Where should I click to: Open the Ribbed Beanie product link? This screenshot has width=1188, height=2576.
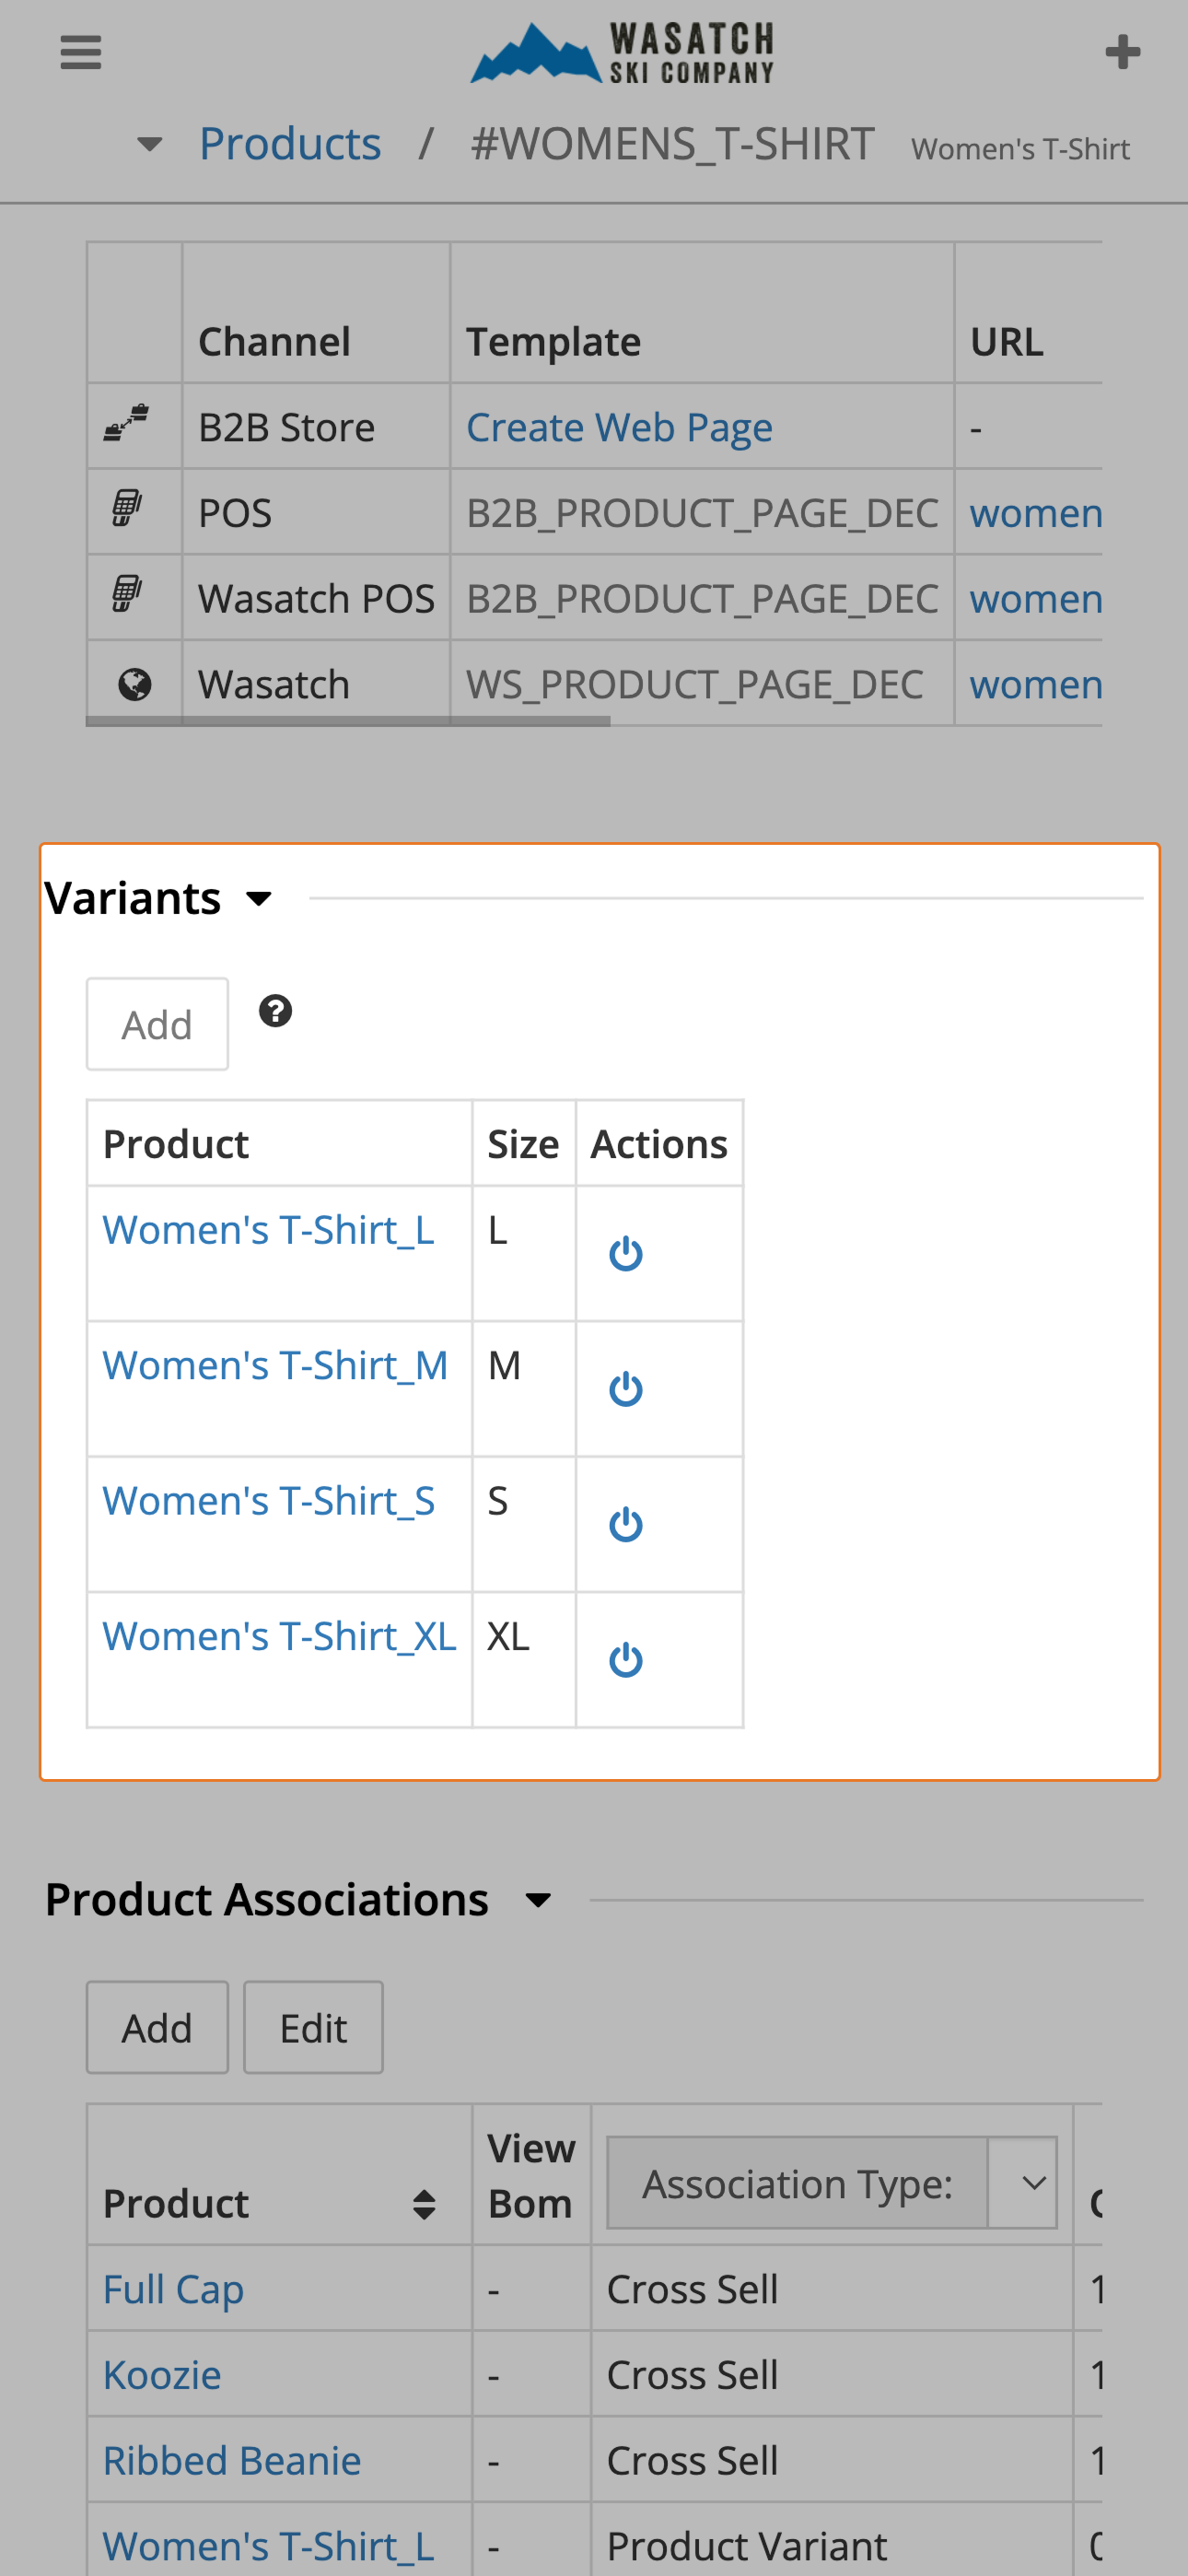pyautogui.click(x=232, y=2460)
